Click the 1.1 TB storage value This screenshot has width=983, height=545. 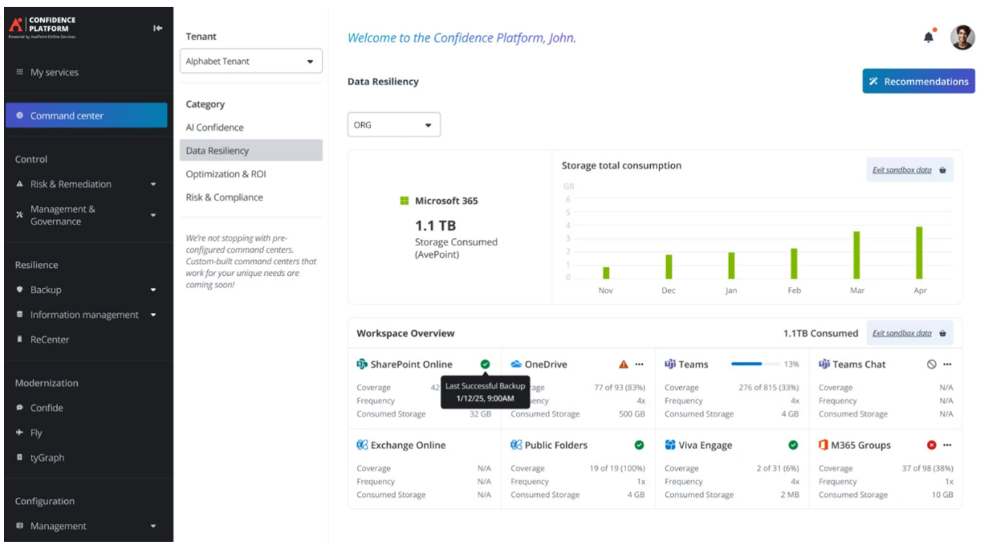click(435, 226)
